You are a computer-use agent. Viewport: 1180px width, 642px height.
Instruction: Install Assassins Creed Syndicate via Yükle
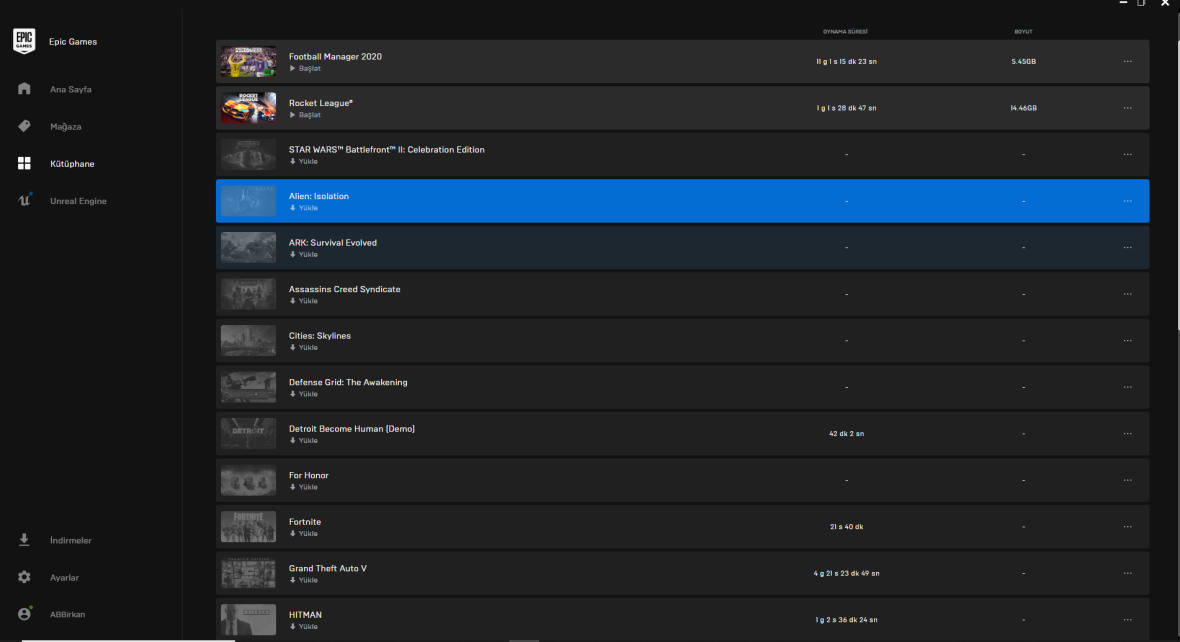click(304, 301)
